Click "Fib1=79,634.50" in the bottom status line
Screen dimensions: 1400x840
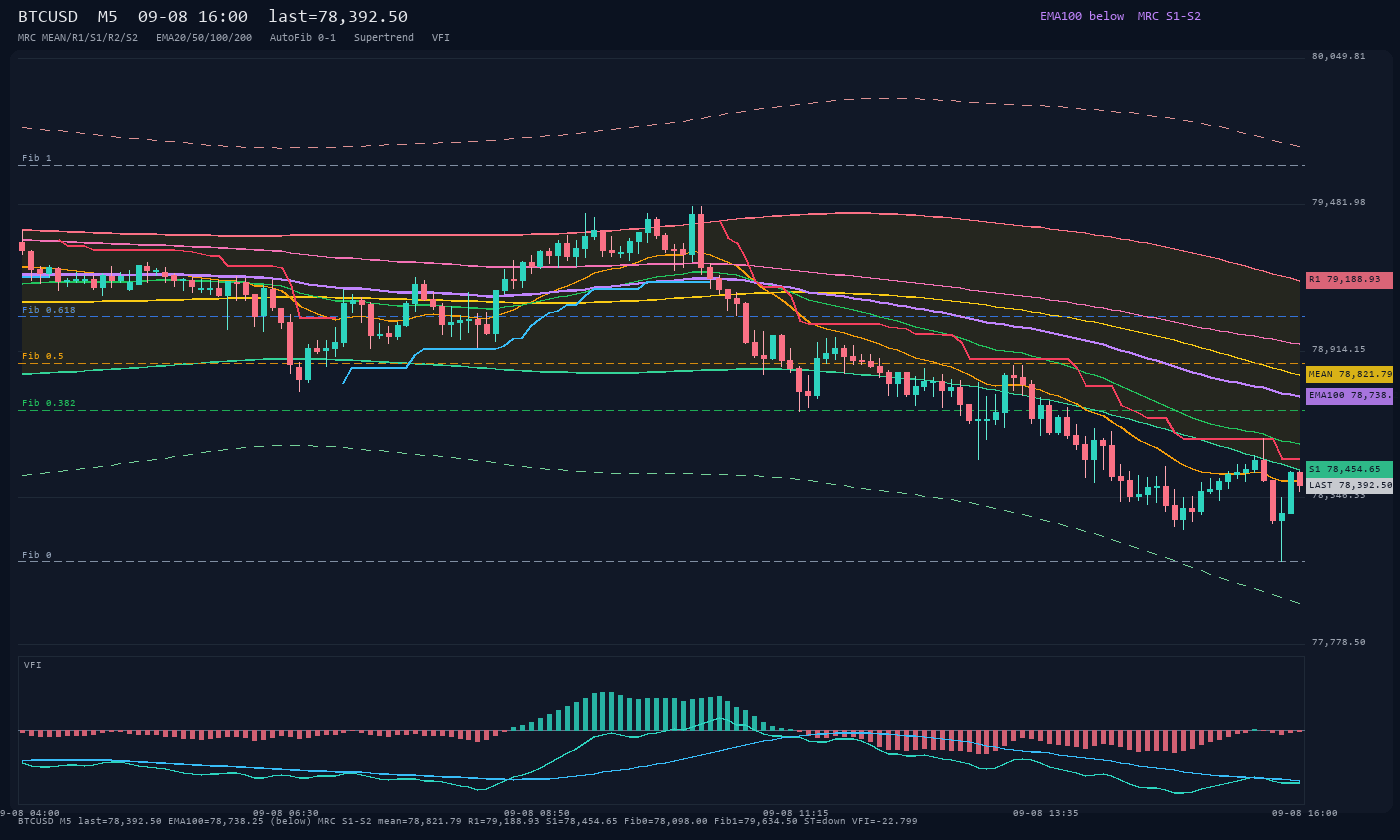756,821
